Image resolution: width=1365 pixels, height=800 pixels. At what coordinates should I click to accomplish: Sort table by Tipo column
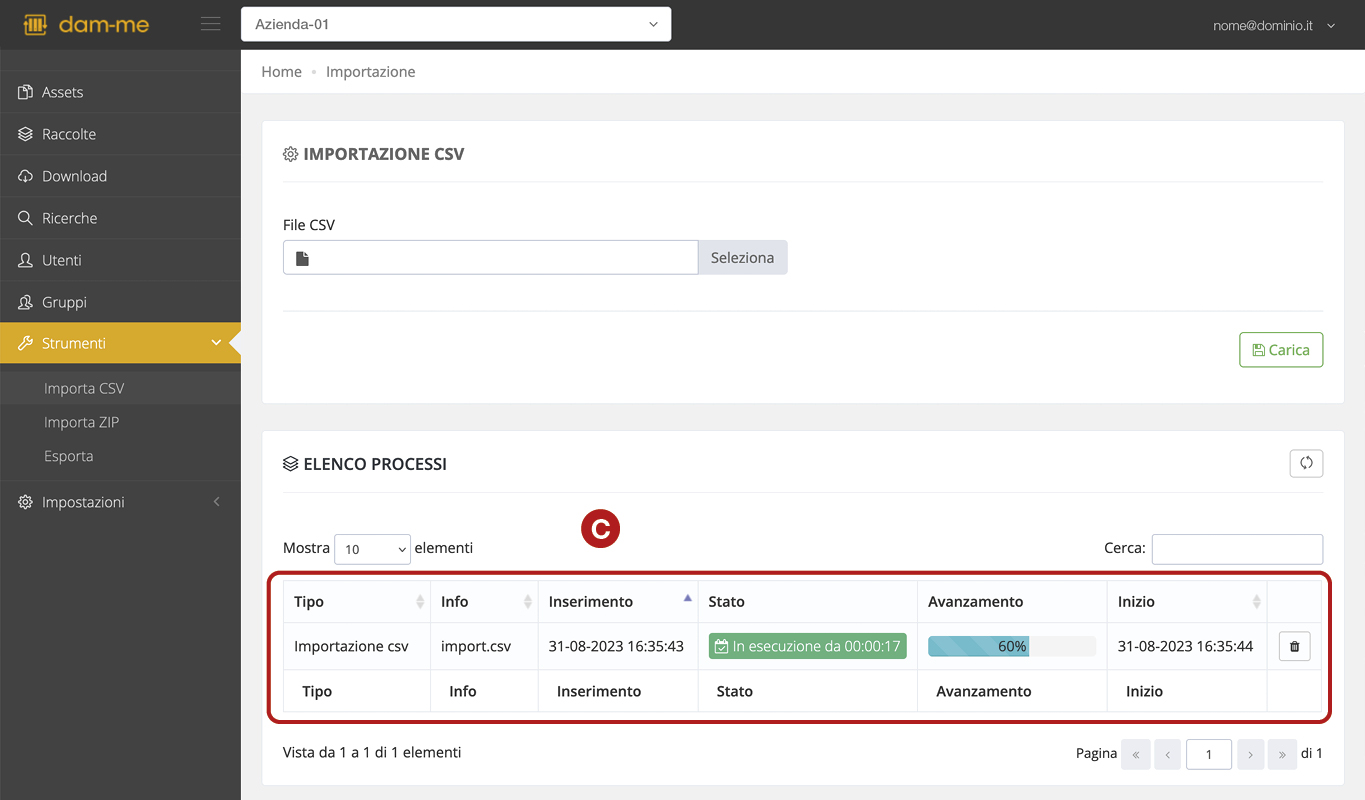point(357,602)
